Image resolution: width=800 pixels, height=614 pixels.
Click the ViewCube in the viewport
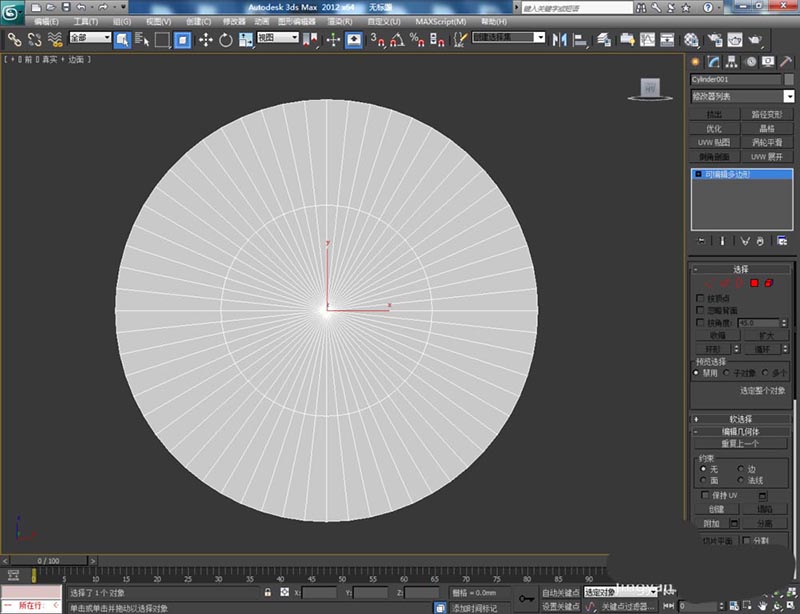click(650, 89)
